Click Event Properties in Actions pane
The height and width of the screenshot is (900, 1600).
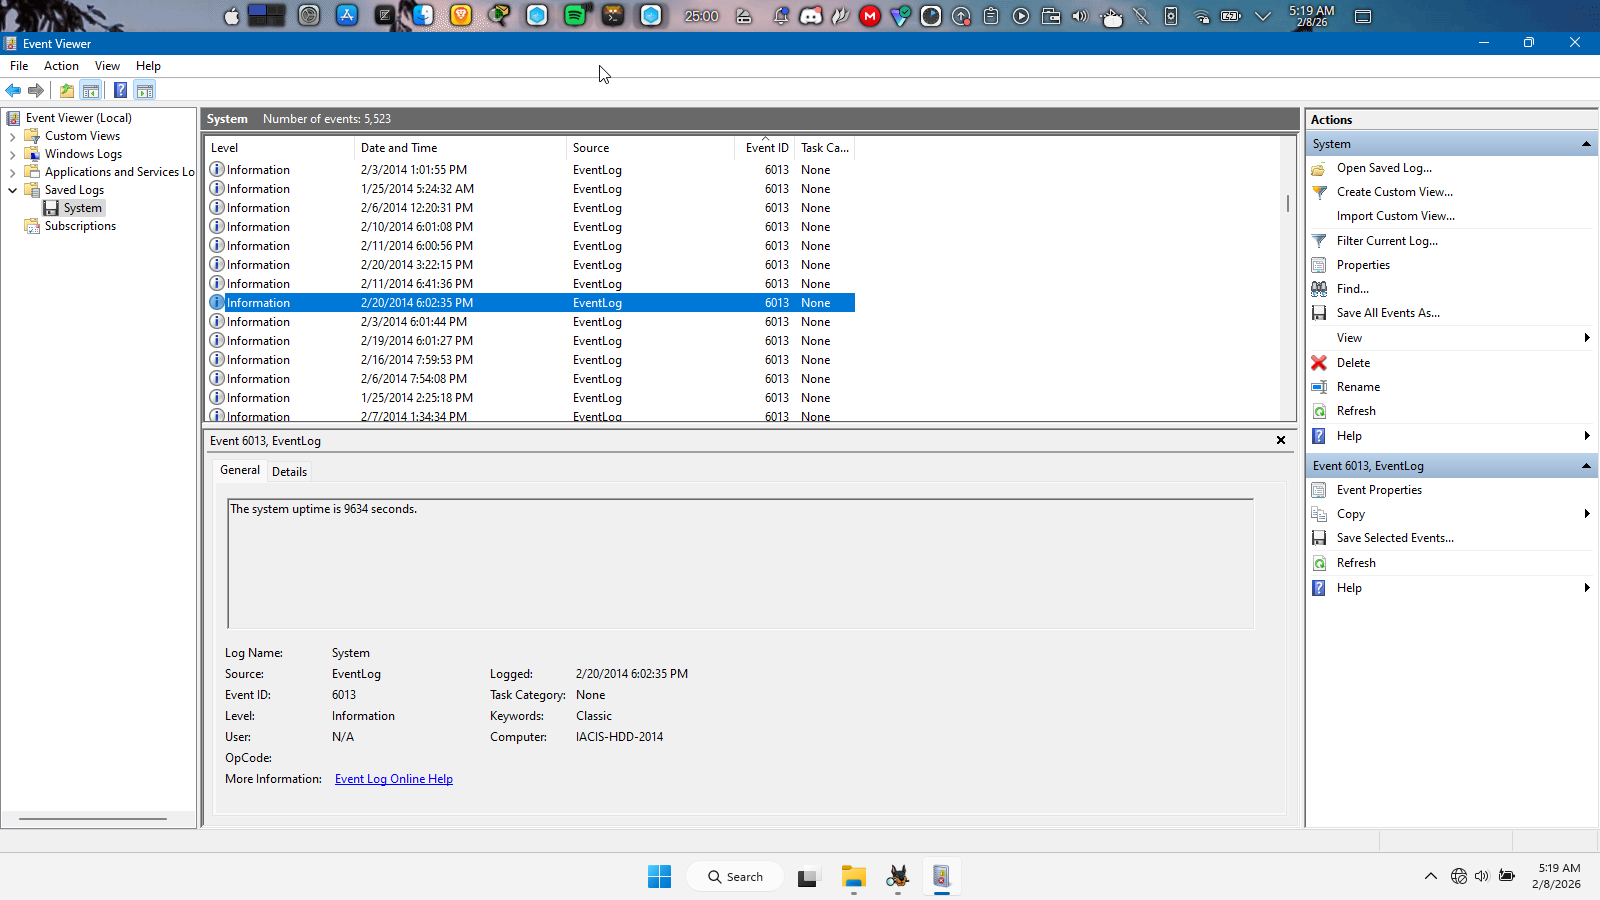pos(1378,490)
